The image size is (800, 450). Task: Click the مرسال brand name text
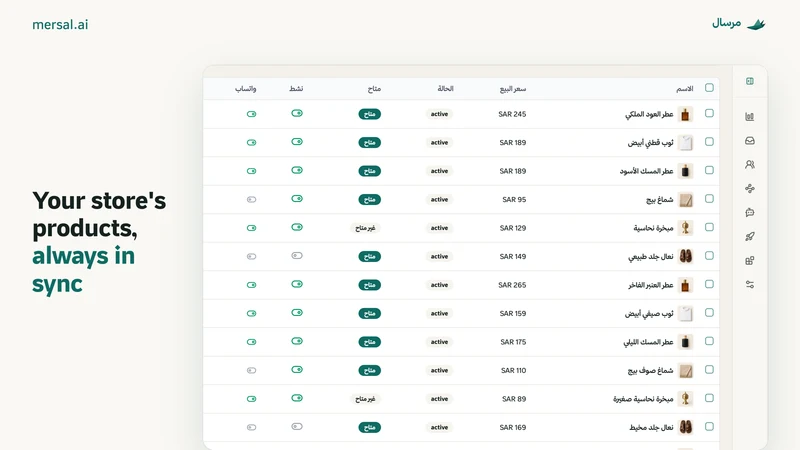[x=727, y=23]
